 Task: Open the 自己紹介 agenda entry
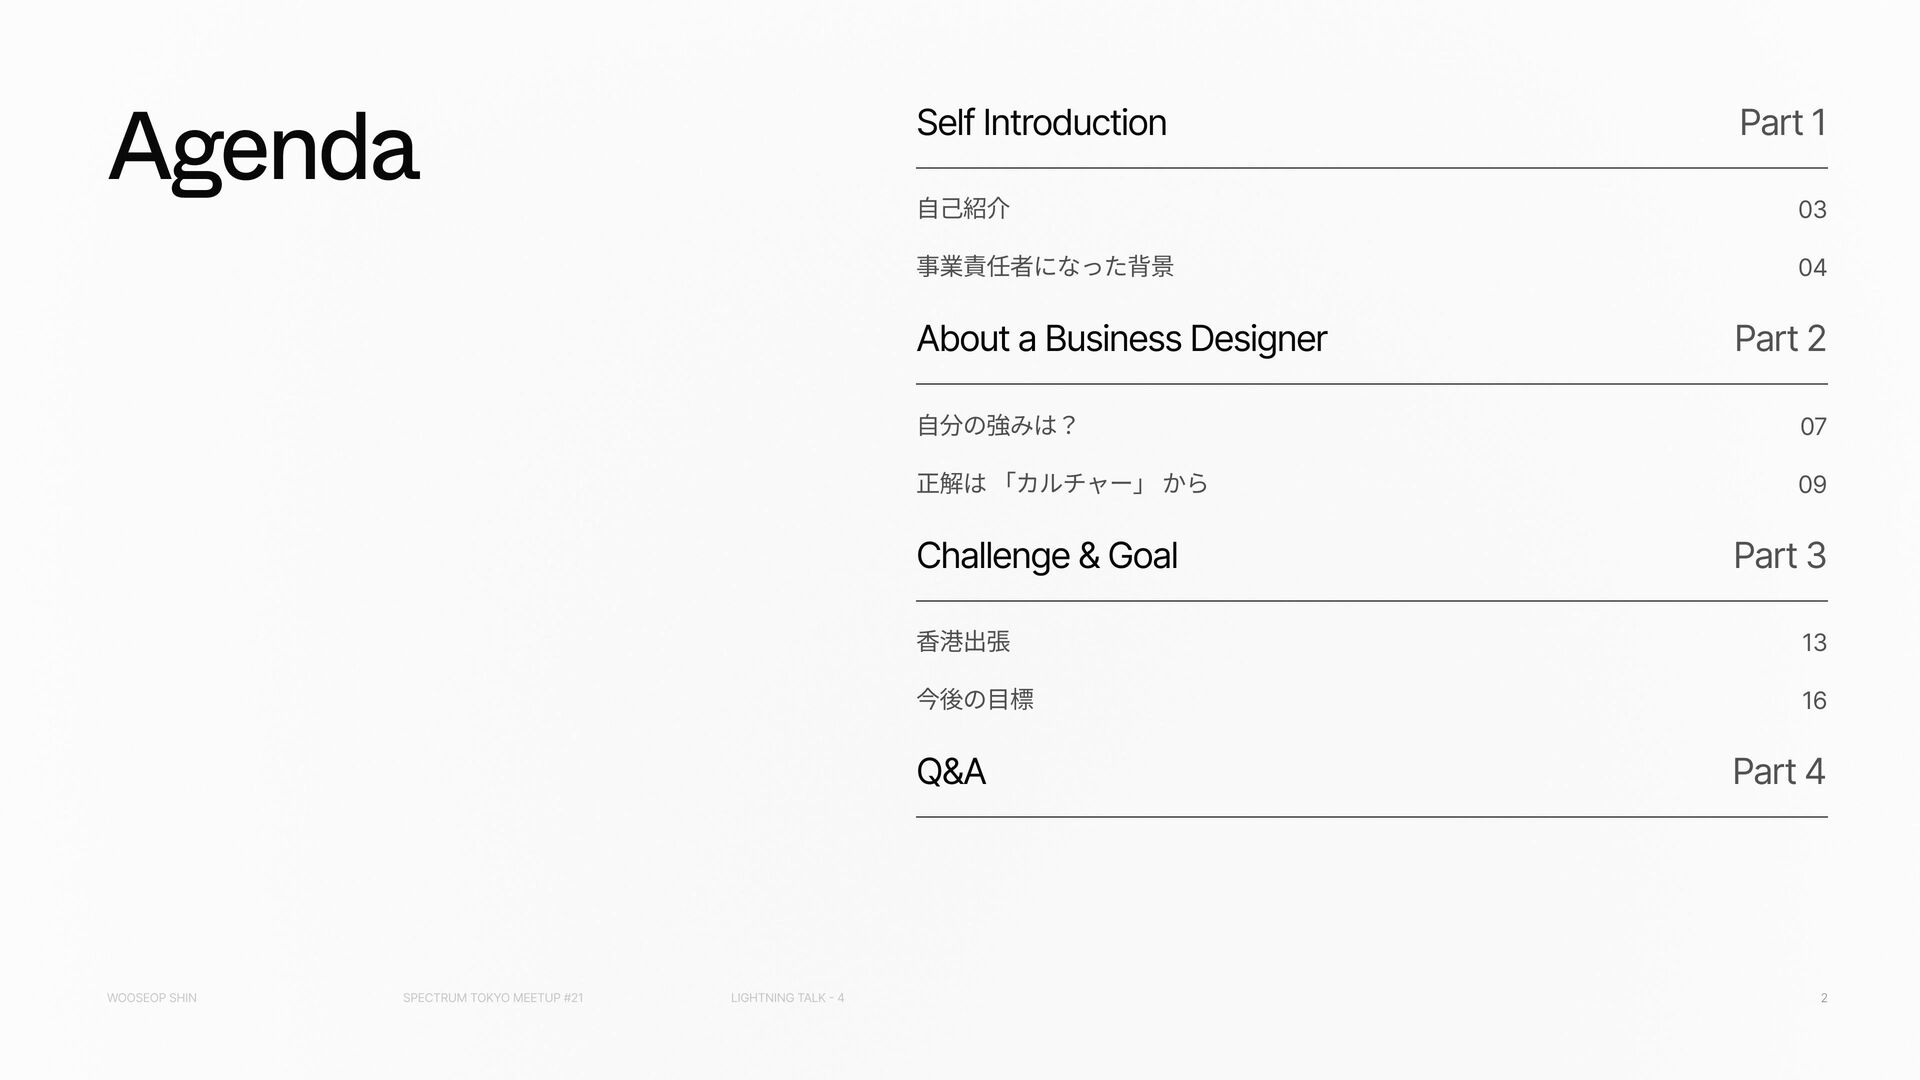point(963,208)
